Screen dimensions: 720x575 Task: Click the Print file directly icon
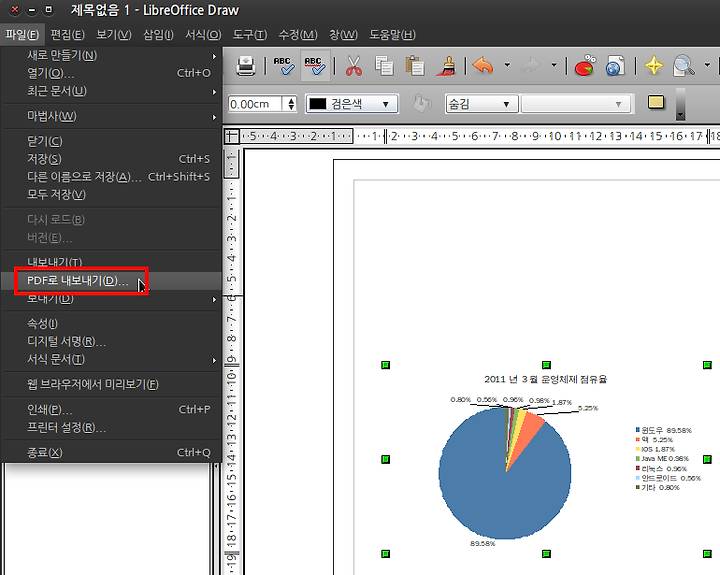click(x=246, y=66)
